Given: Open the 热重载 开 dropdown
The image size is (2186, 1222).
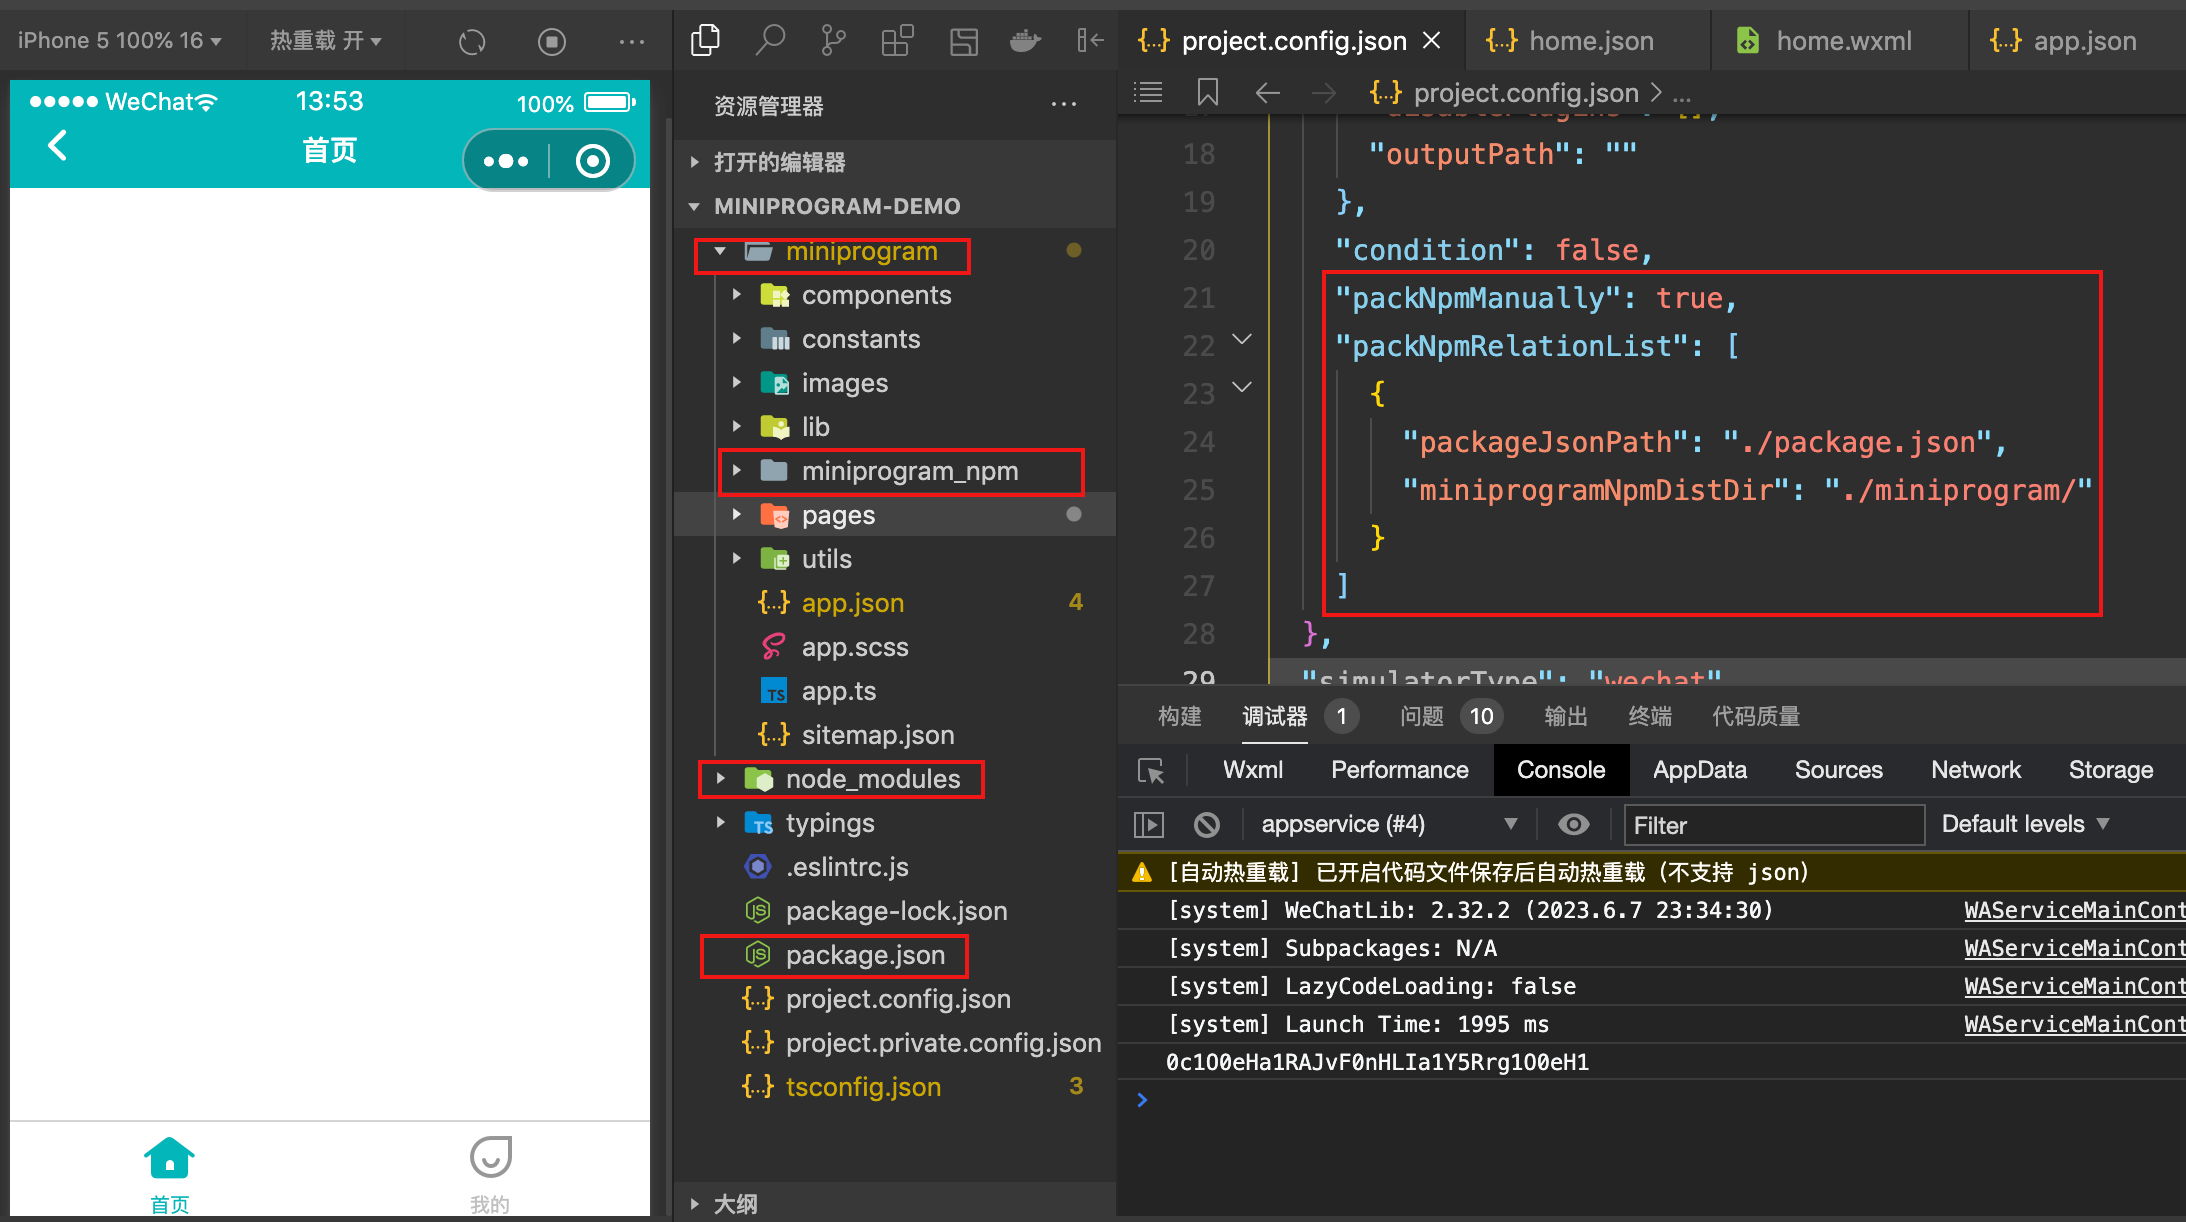Looking at the screenshot, I should 326,41.
